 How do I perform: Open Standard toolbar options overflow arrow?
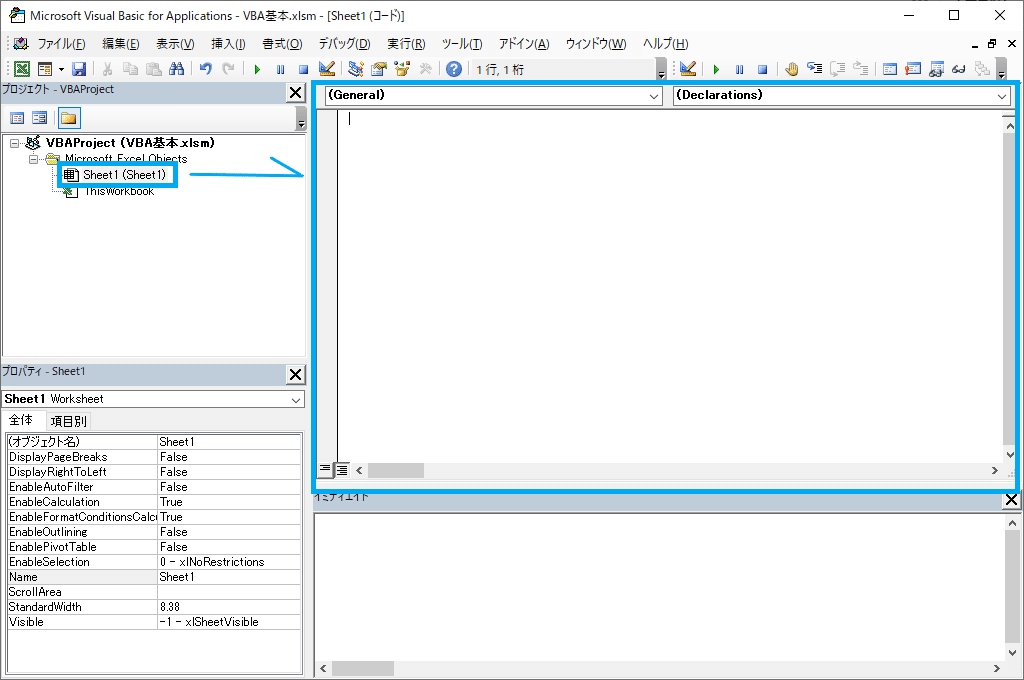662,71
